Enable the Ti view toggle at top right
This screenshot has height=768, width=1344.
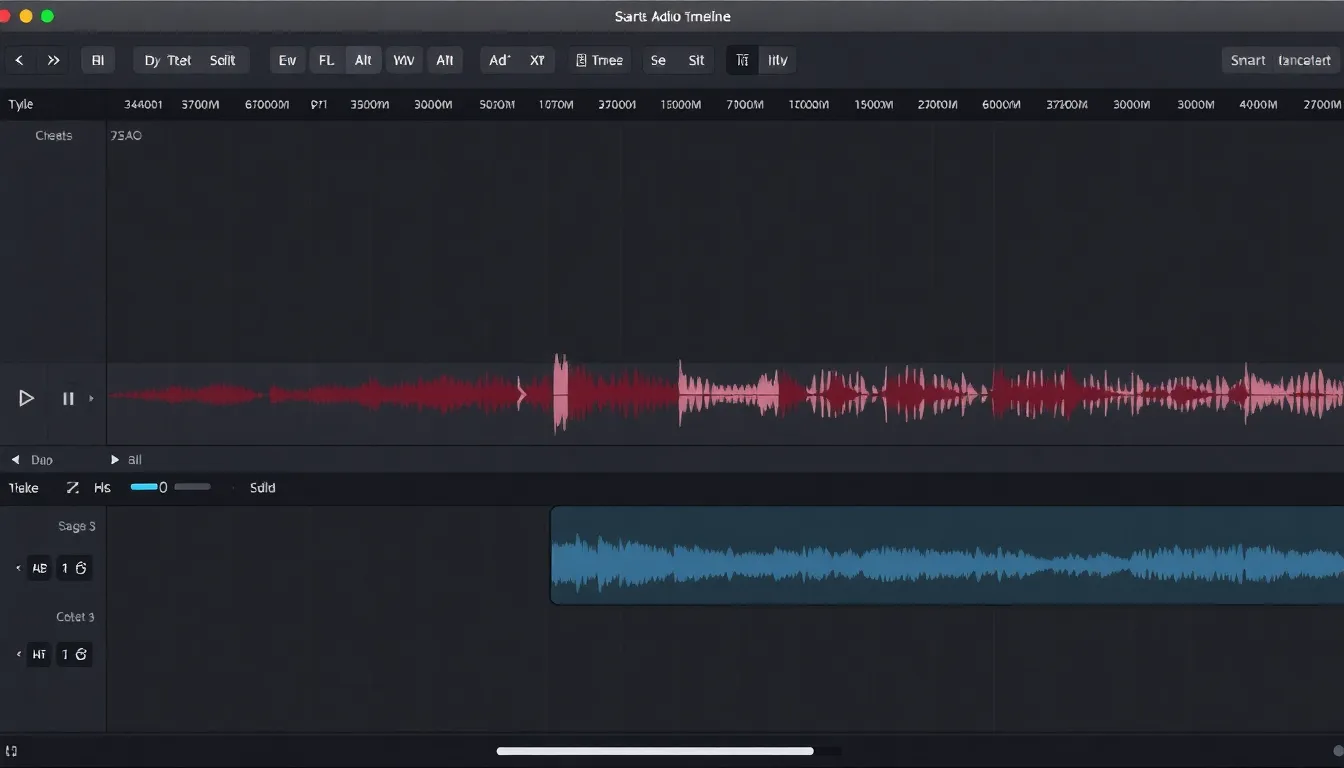coord(741,60)
